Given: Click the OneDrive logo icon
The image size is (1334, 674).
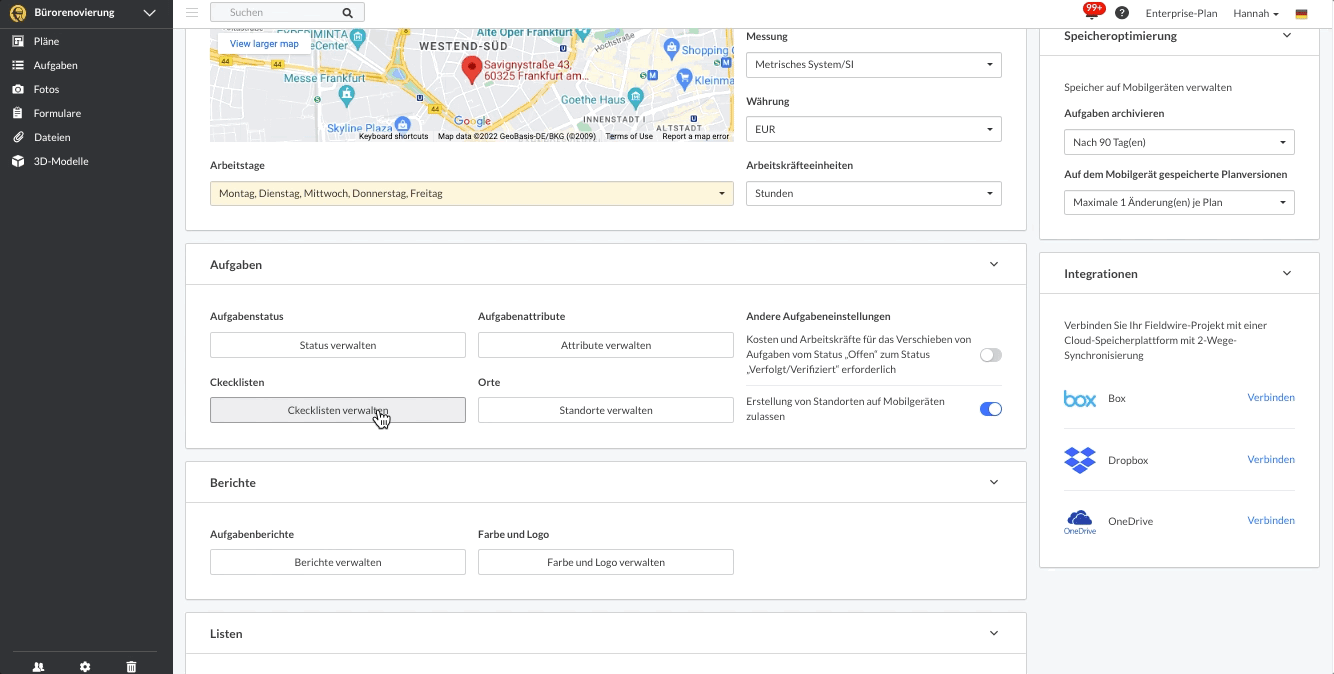Looking at the screenshot, I should 1080,522.
